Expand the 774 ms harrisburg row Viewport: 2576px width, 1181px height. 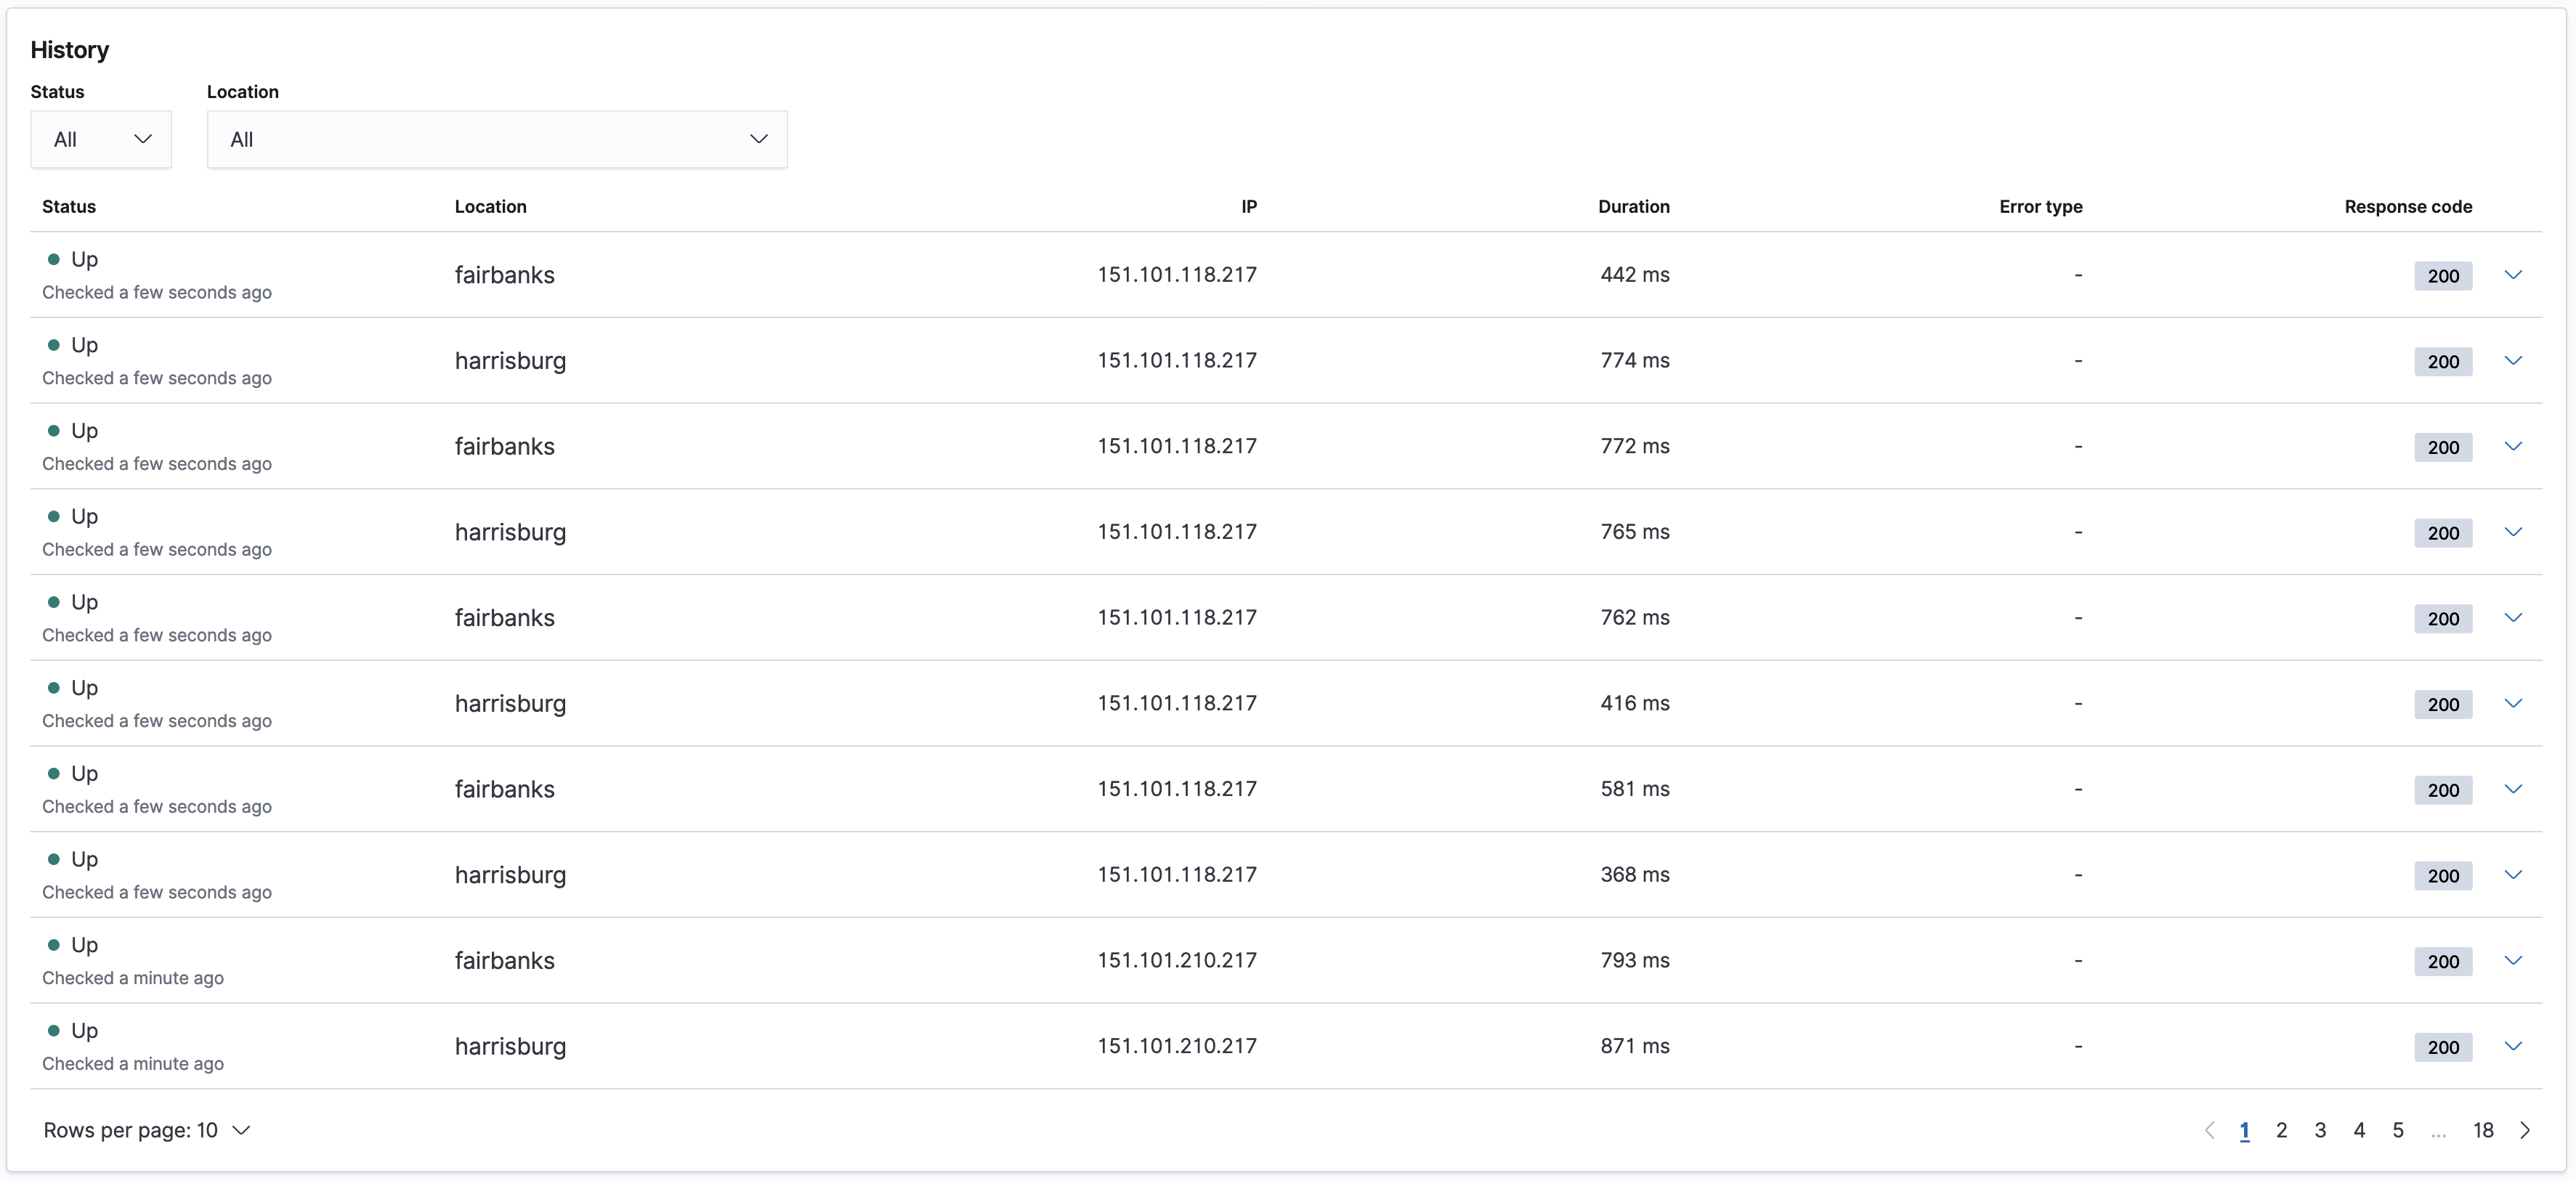coord(2513,361)
